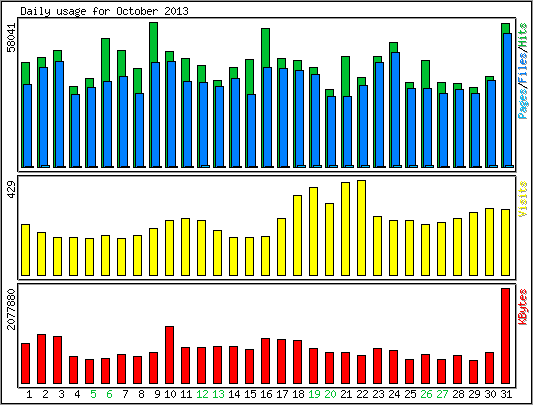Click green weekend day label 13

[x=218, y=394]
